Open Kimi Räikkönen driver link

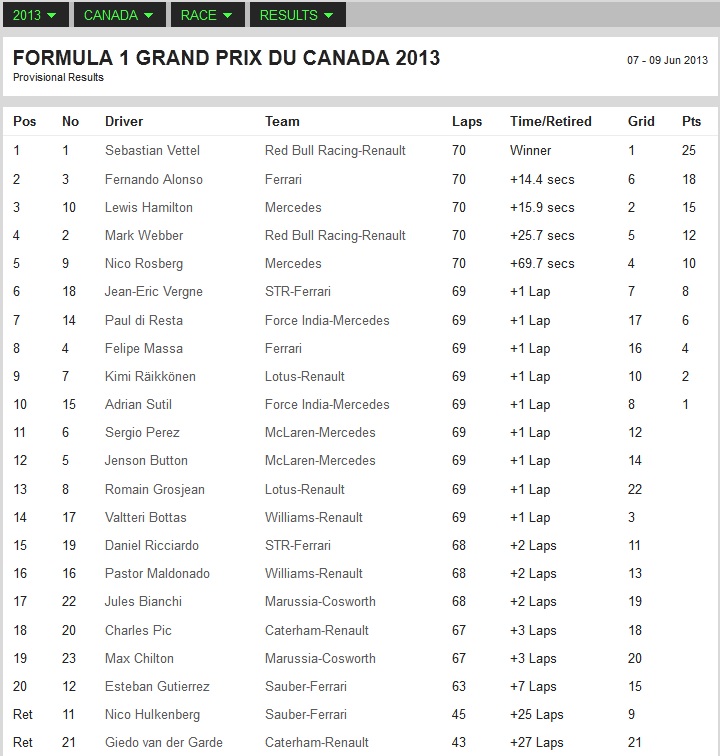click(150, 376)
